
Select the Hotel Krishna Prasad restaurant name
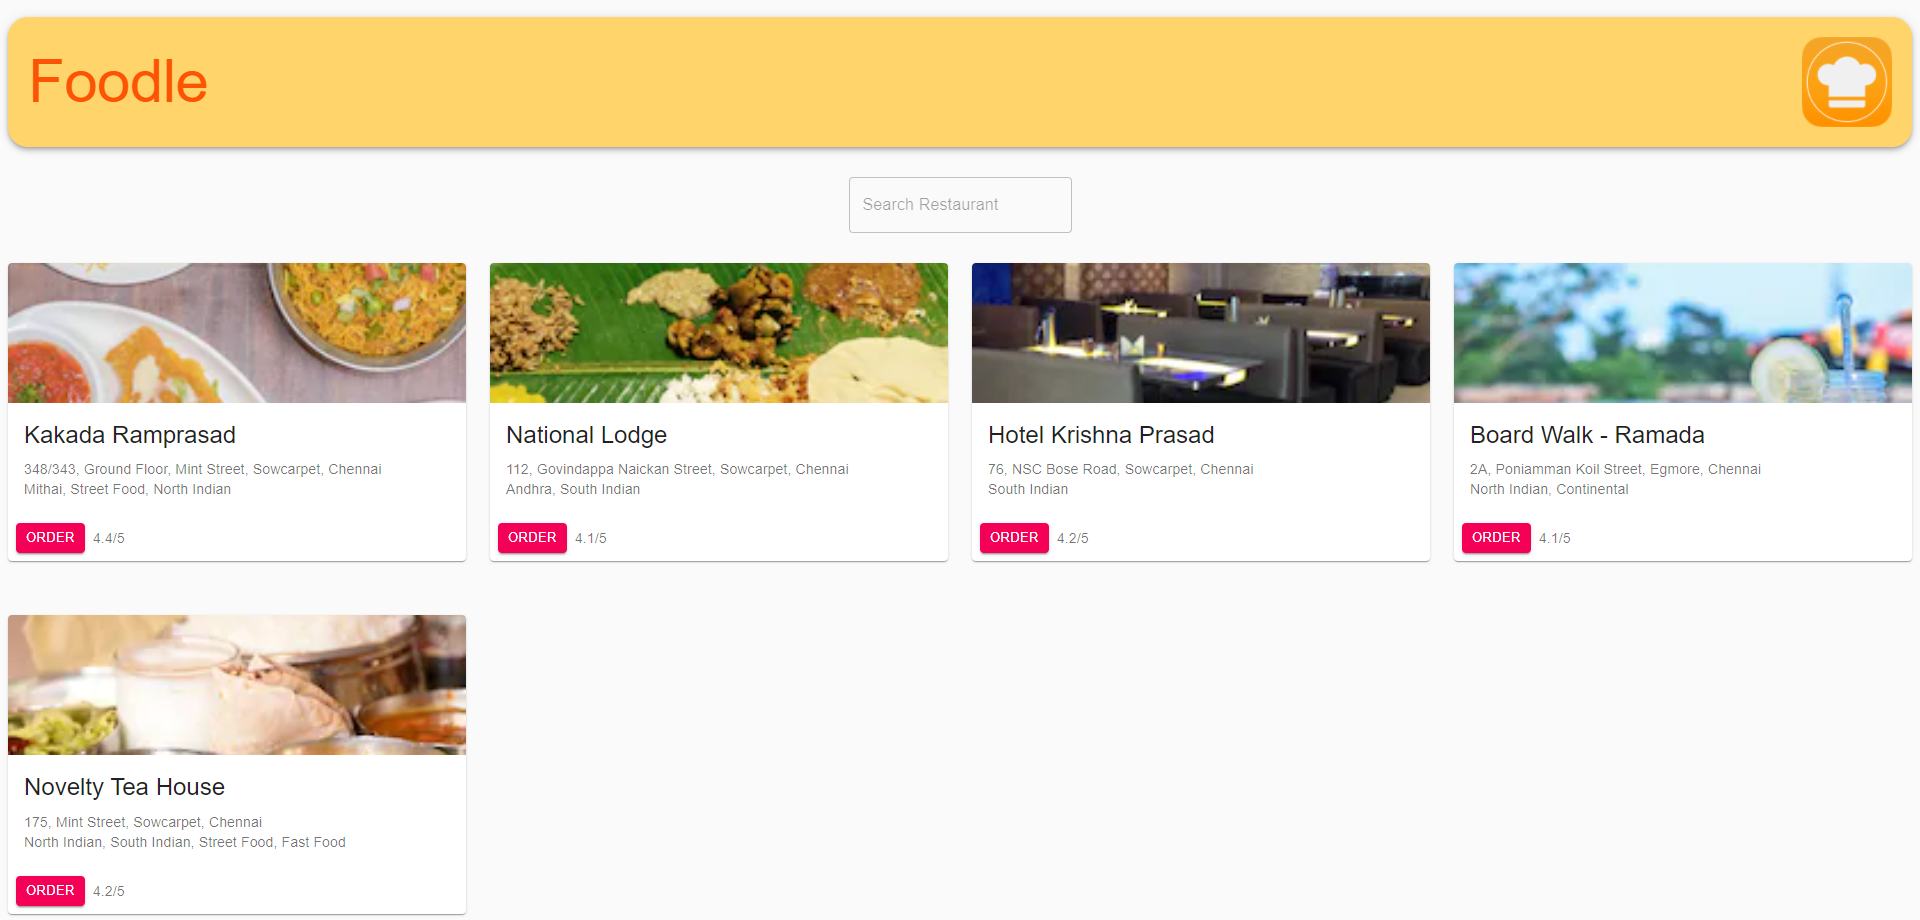1100,435
